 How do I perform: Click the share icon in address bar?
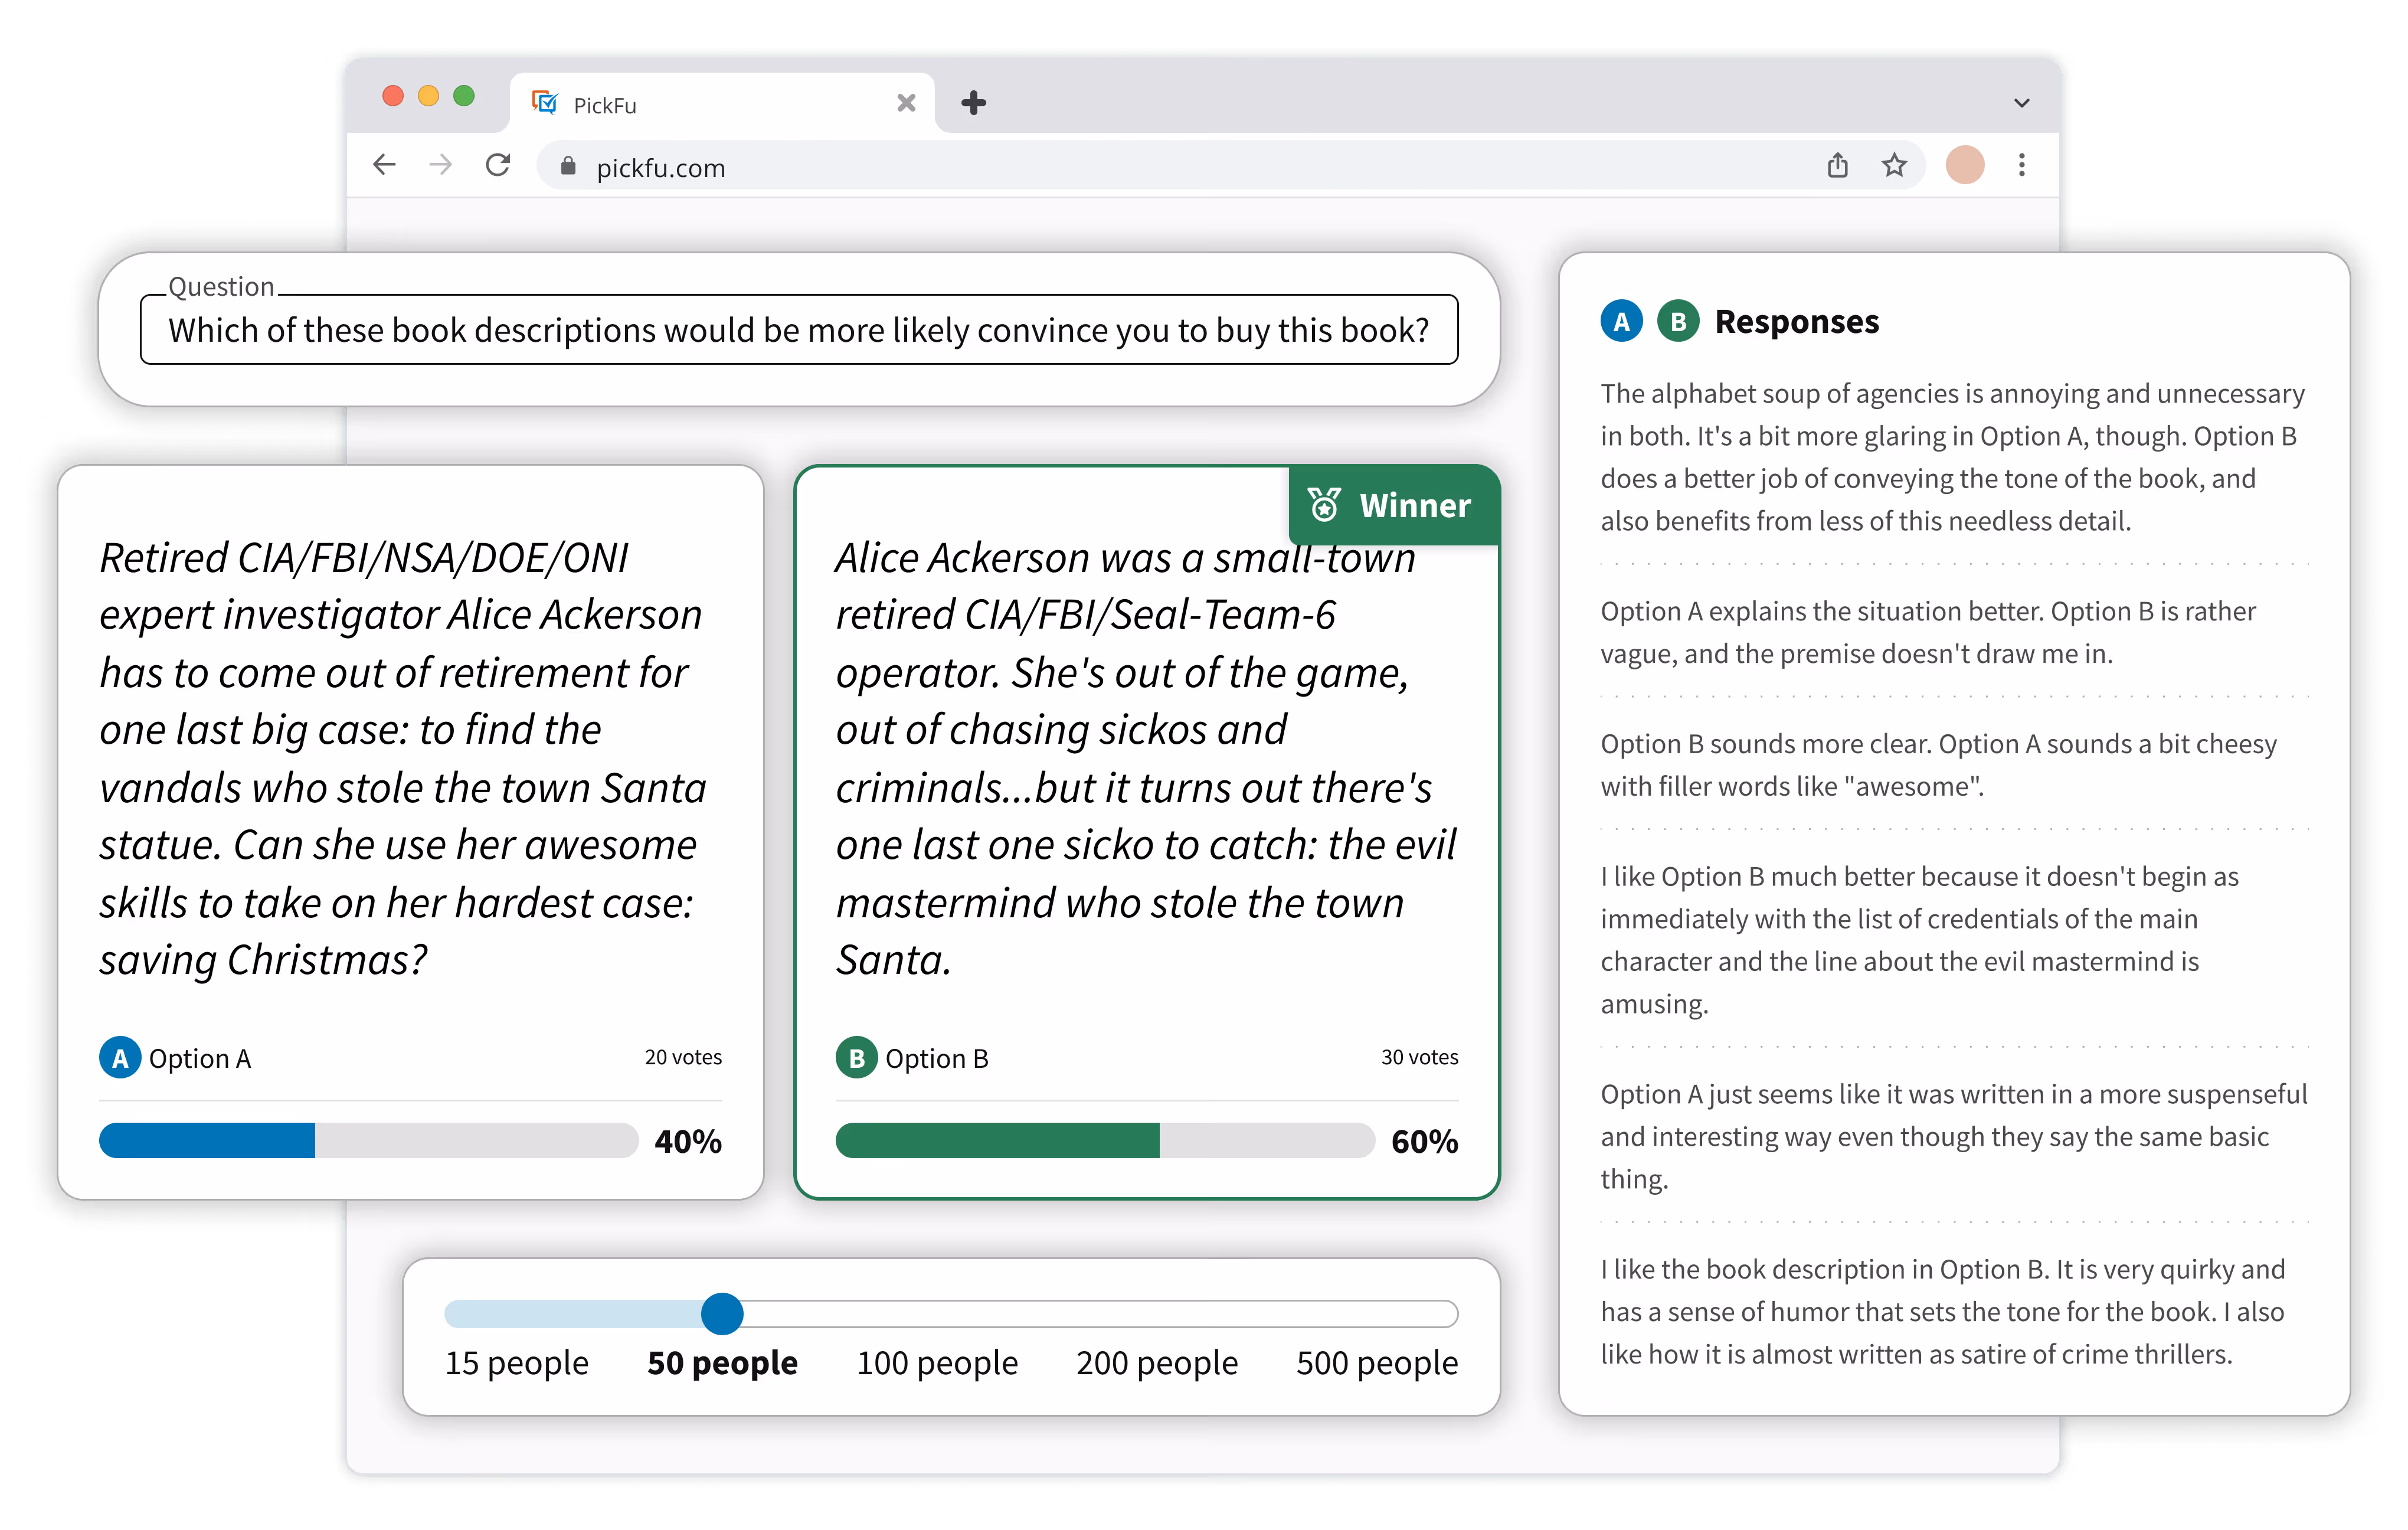(x=1837, y=165)
